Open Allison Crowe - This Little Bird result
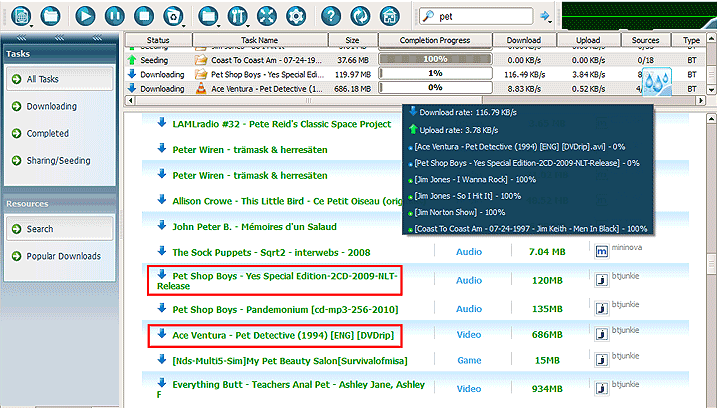Viewport: 717px width, 408px height. coord(287,201)
